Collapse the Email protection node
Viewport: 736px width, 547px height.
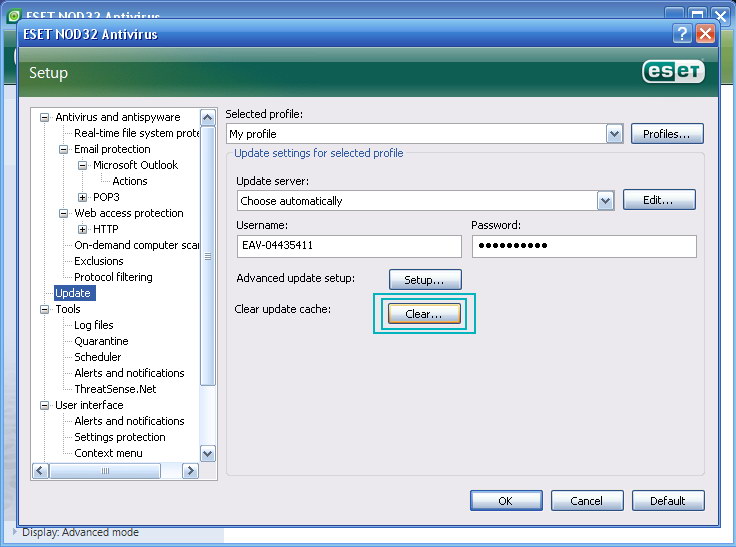pyautogui.click(x=63, y=149)
